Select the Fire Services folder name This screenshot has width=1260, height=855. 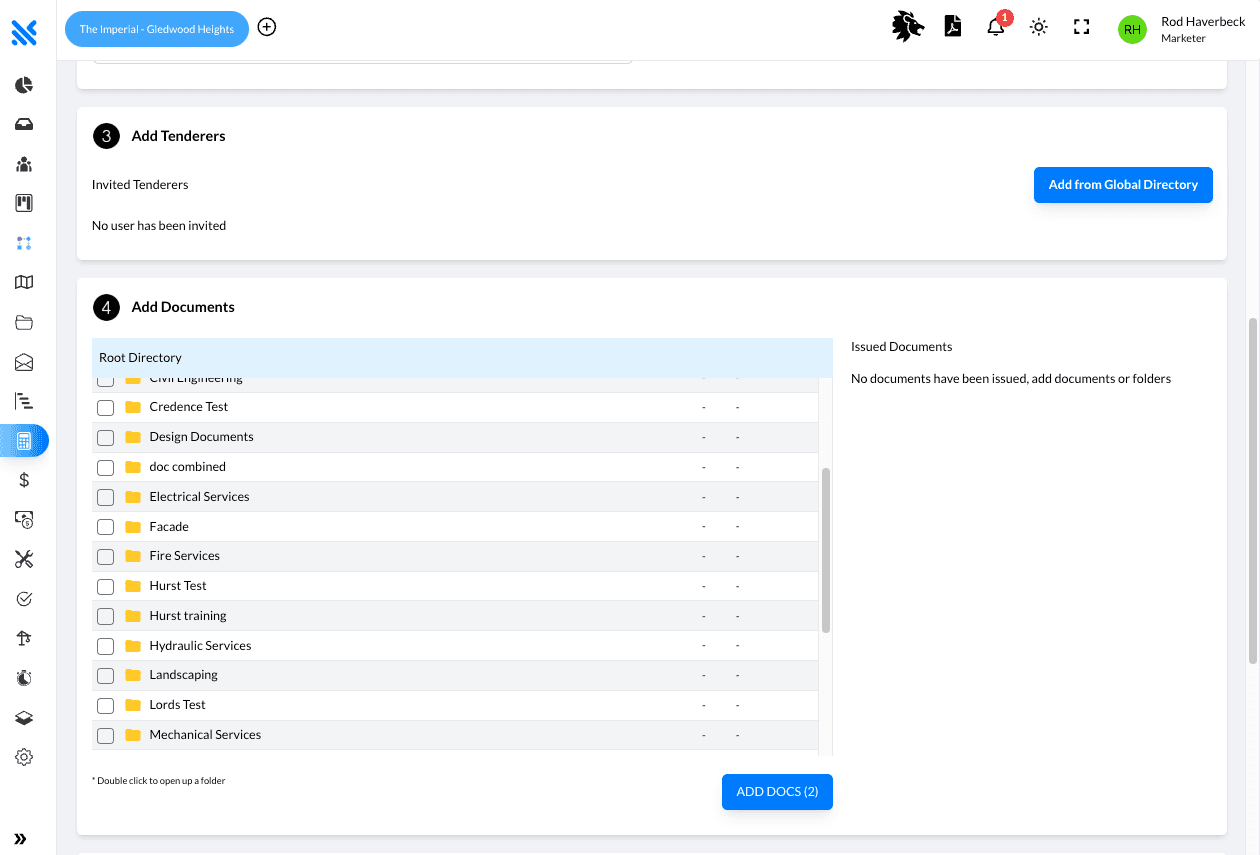coord(184,556)
